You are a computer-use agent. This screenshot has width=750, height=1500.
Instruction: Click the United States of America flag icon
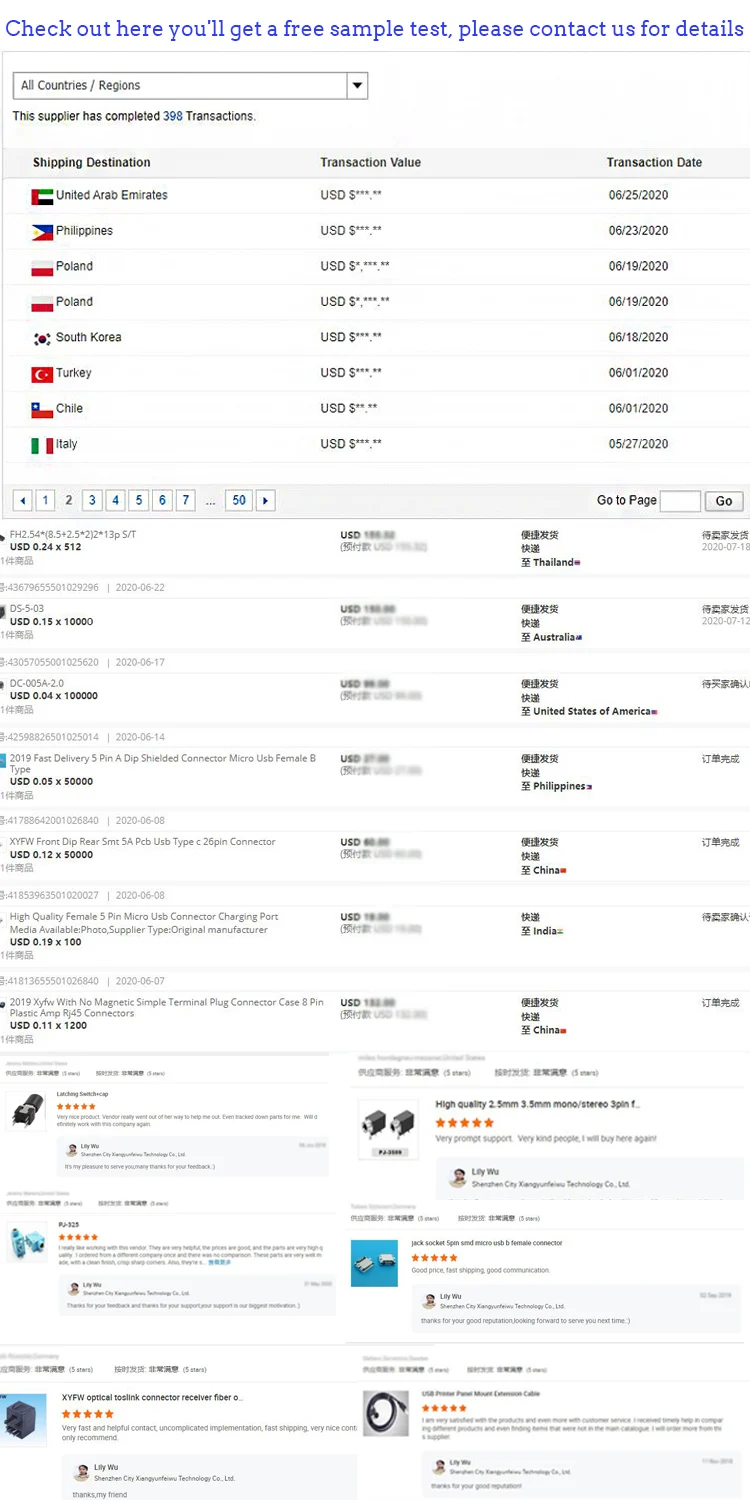(654, 712)
